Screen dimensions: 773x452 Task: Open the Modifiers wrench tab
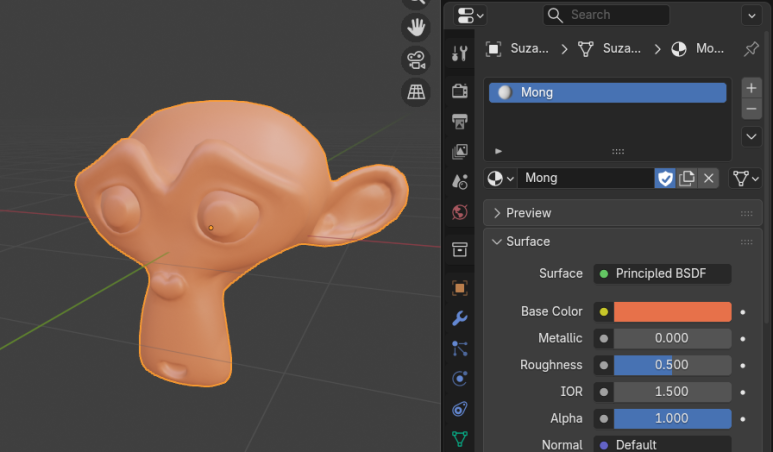click(x=459, y=318)
